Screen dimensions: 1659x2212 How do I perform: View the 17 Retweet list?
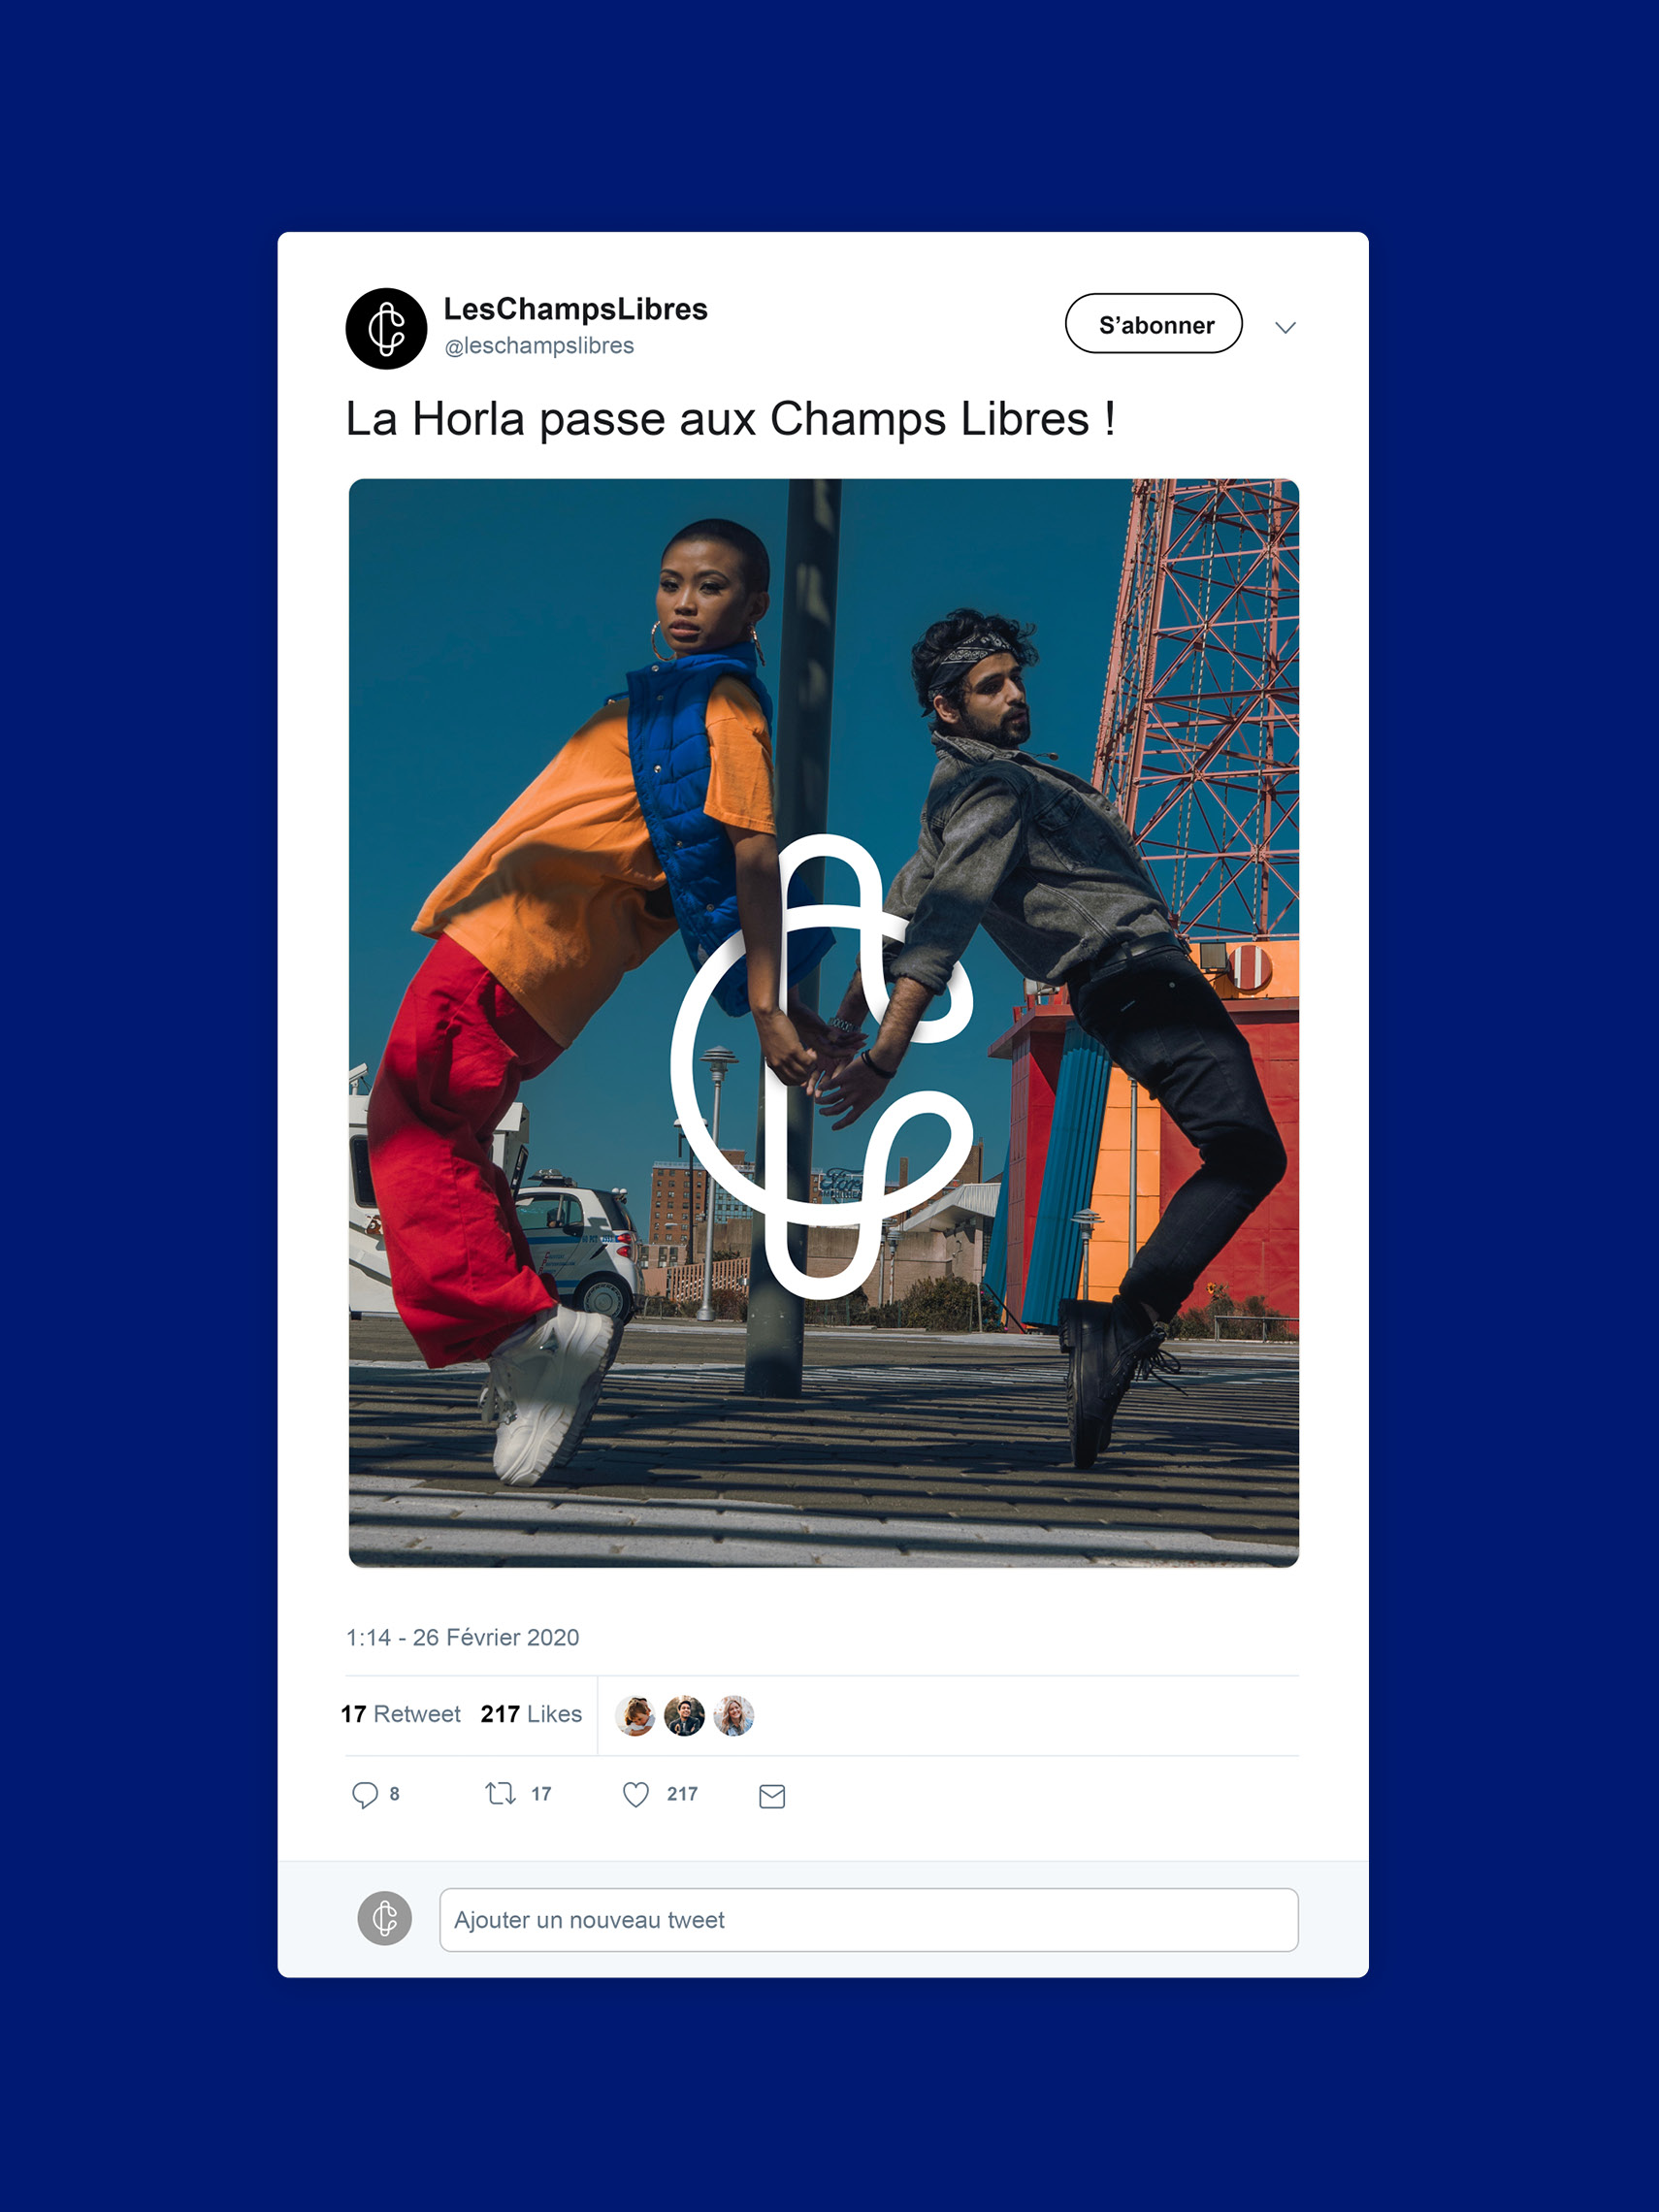click(x=401, y=1714)
